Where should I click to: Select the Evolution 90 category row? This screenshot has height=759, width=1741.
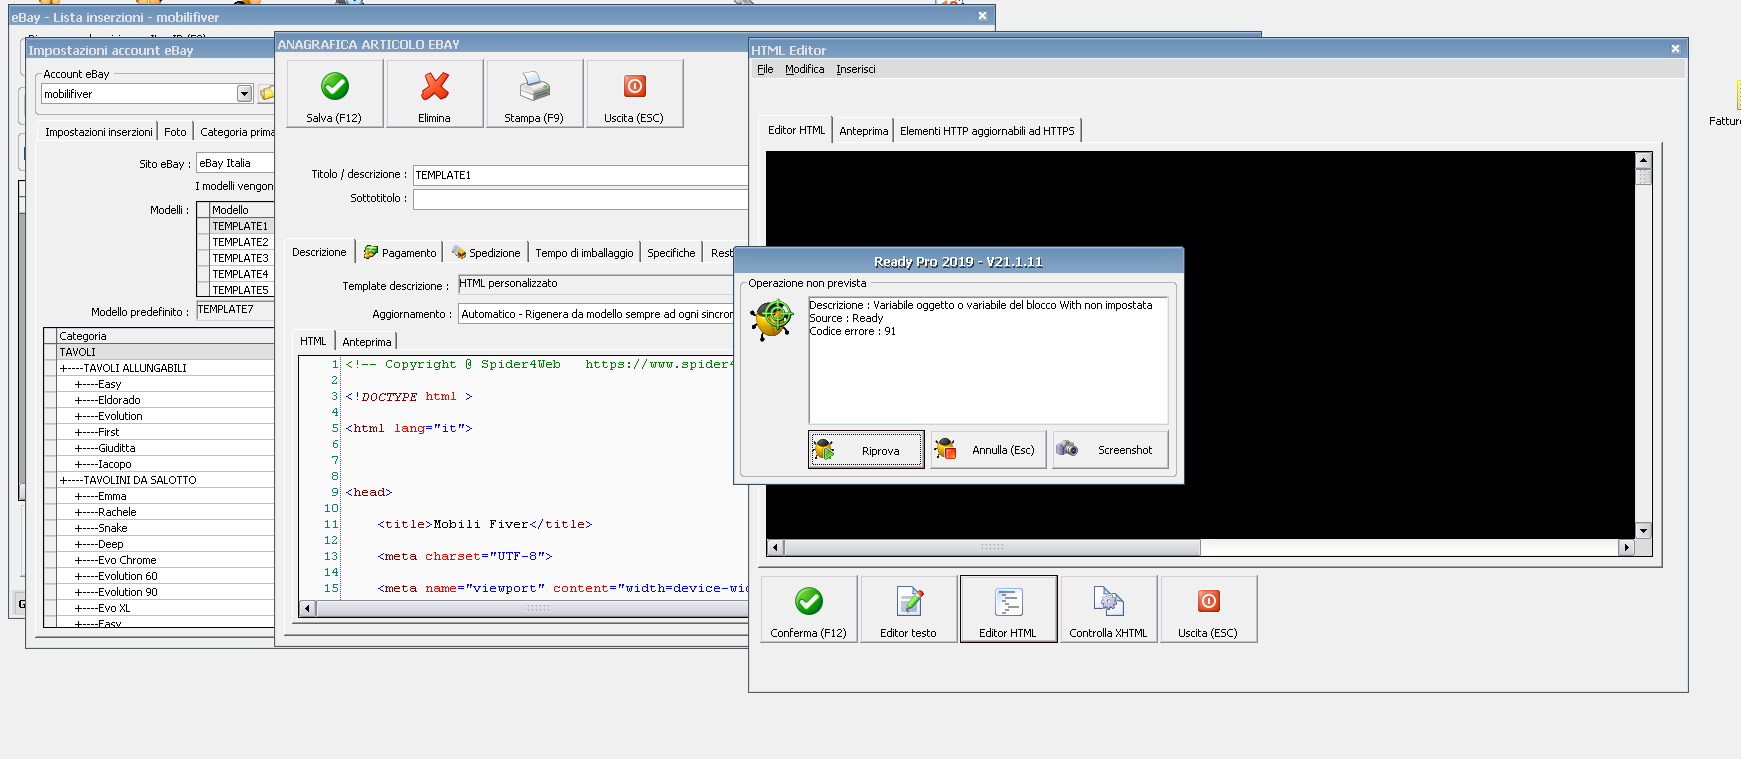coord(165,592)
